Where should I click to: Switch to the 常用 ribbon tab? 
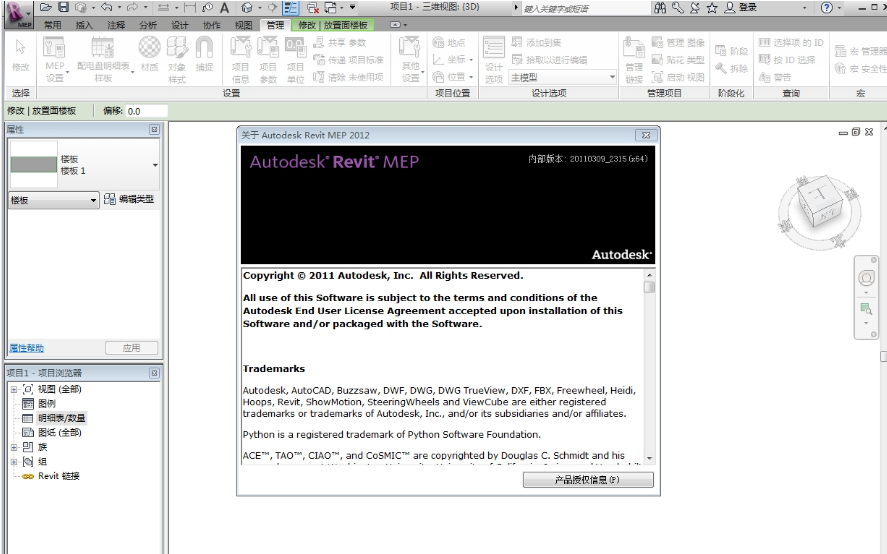[53, 25]
